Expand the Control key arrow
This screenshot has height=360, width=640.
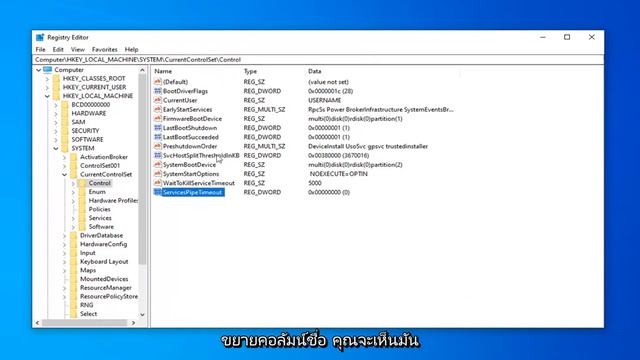pyautogui.click(x=73, y=183)
